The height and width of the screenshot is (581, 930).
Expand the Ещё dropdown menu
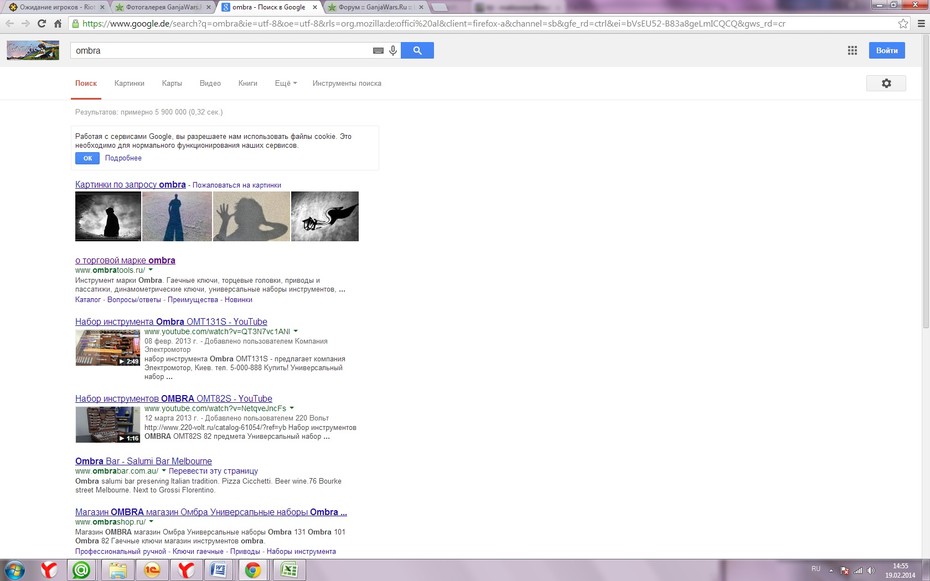pyautogui.click(x=286, y=84)
